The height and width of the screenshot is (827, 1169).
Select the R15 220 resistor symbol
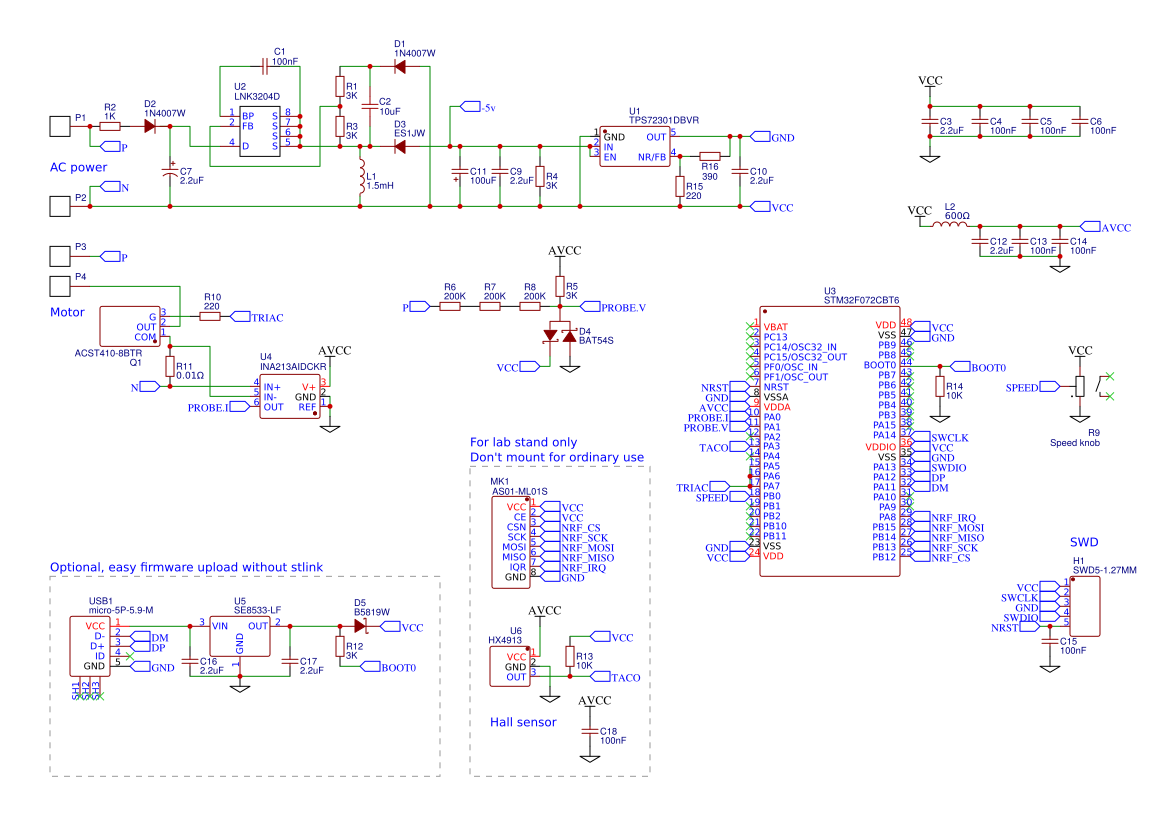point(680,186)
